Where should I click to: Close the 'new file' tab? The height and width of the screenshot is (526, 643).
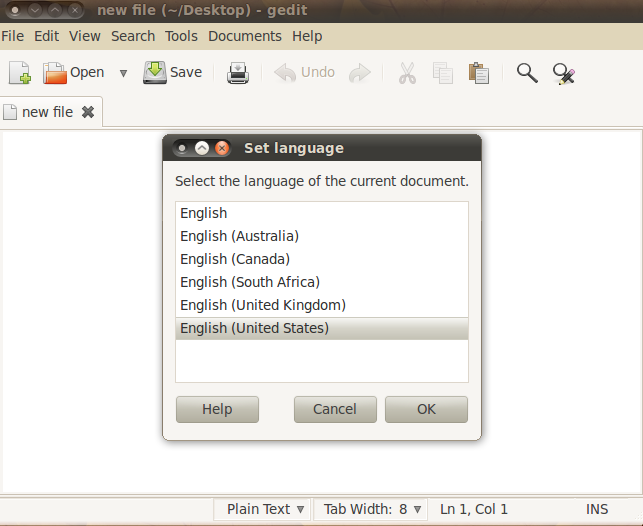coord(88,112)
